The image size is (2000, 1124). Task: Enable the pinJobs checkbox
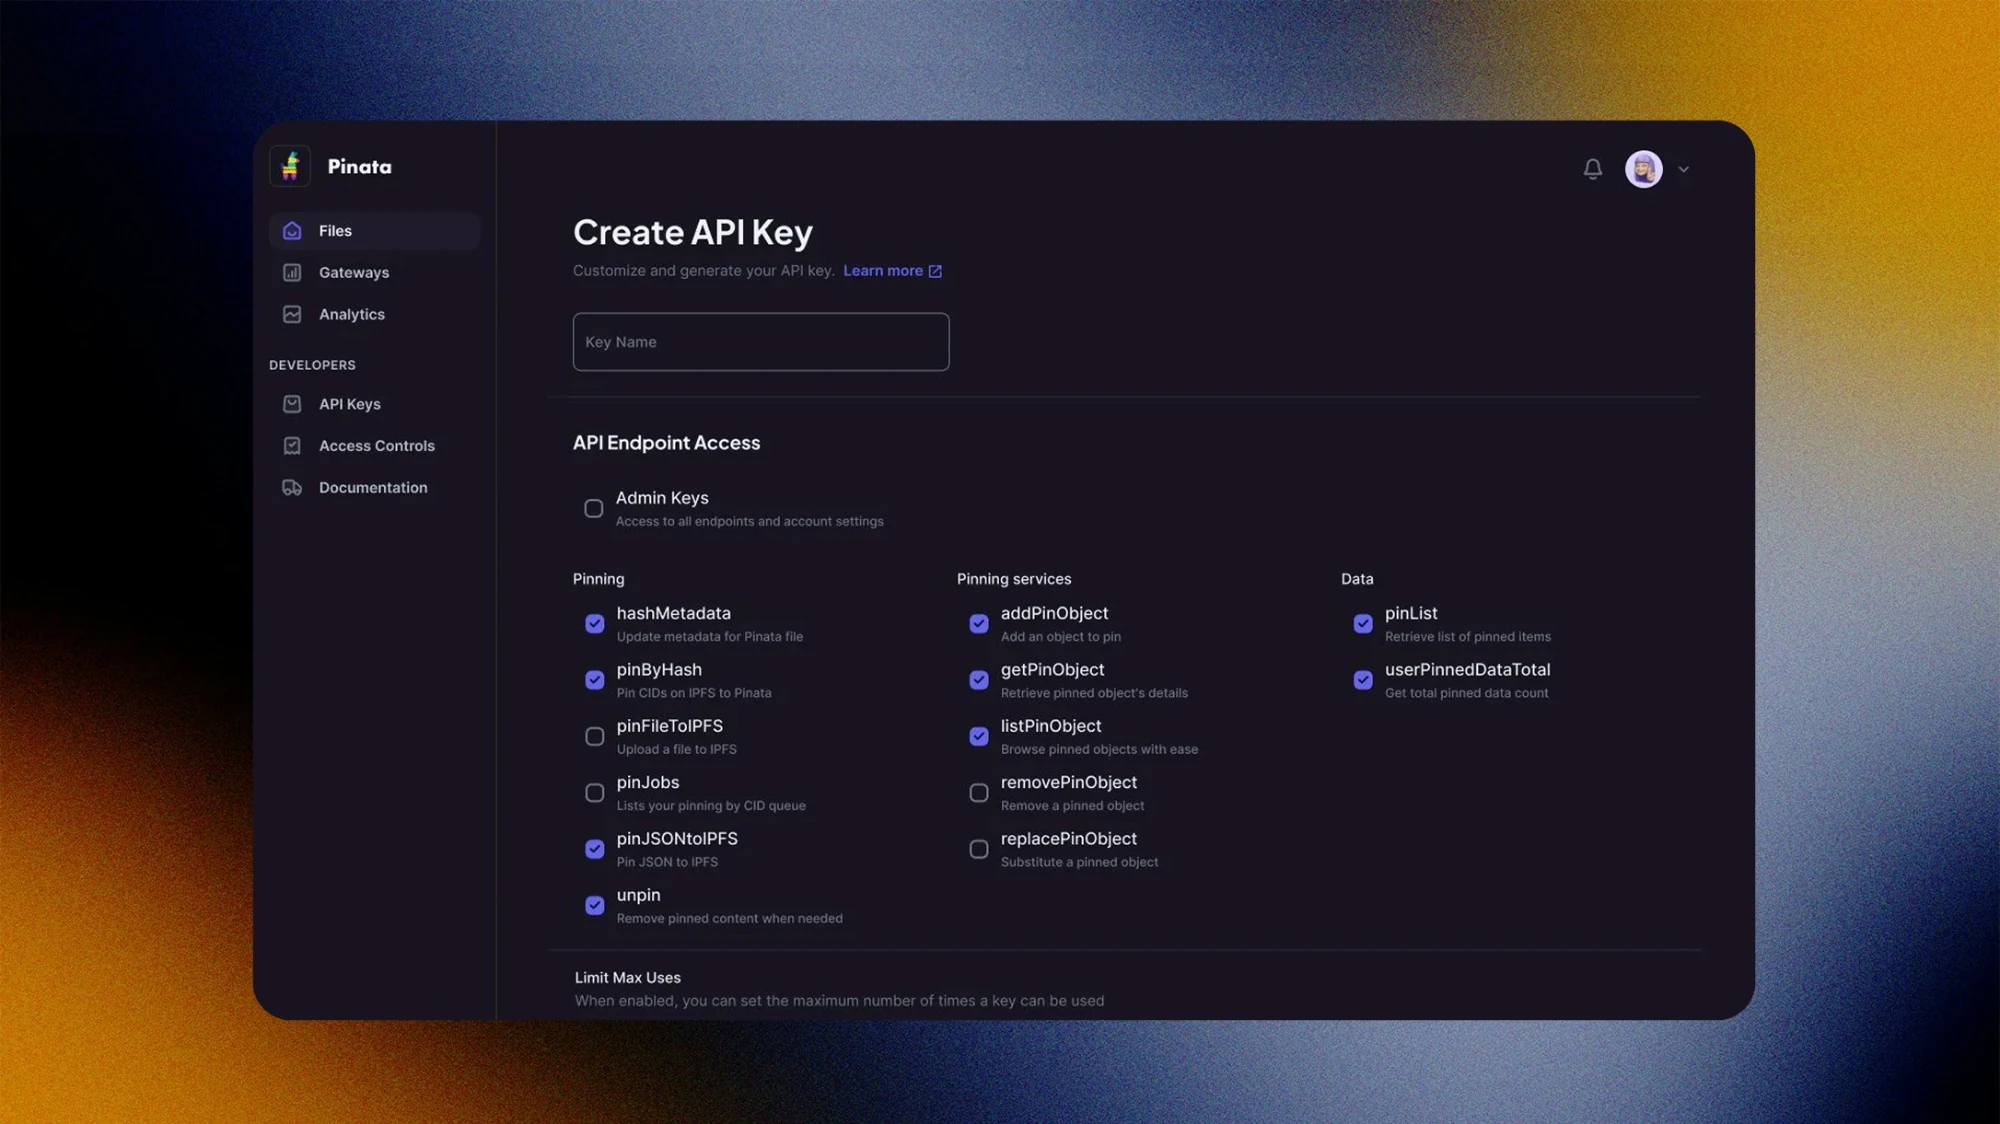click(595, 793)
